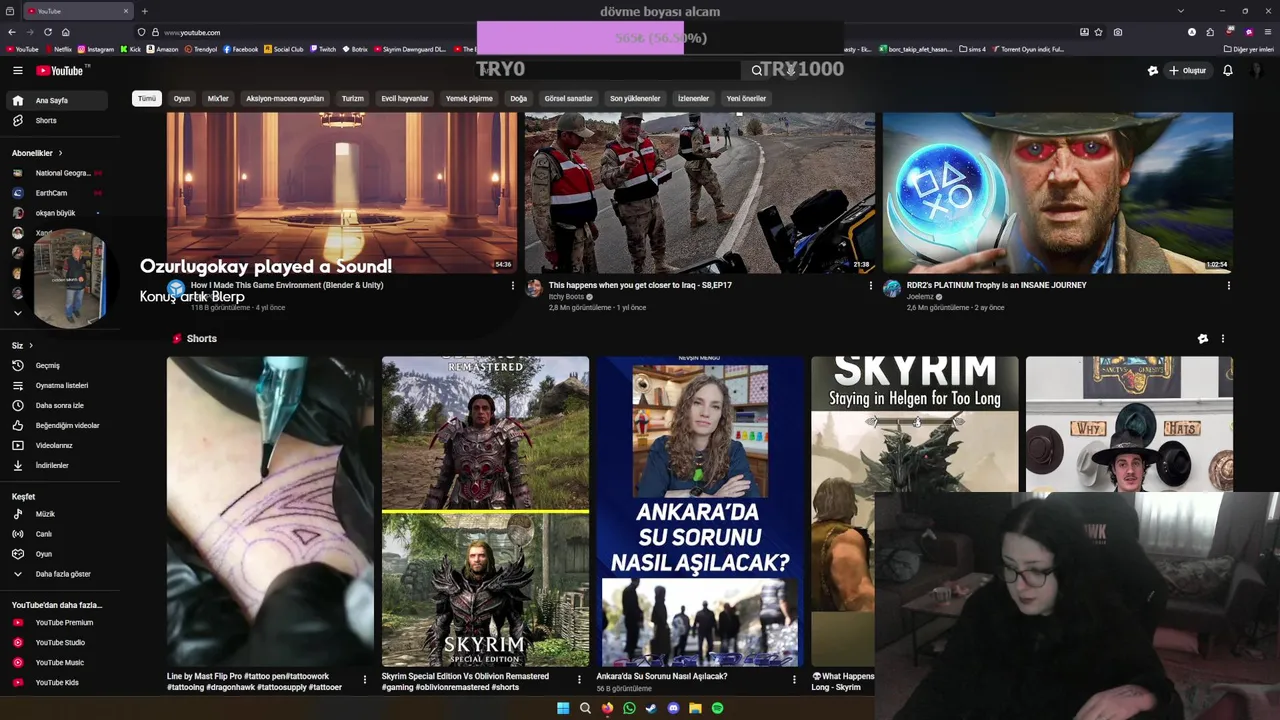Open EarthCam subscription channel

pos(58,193)
